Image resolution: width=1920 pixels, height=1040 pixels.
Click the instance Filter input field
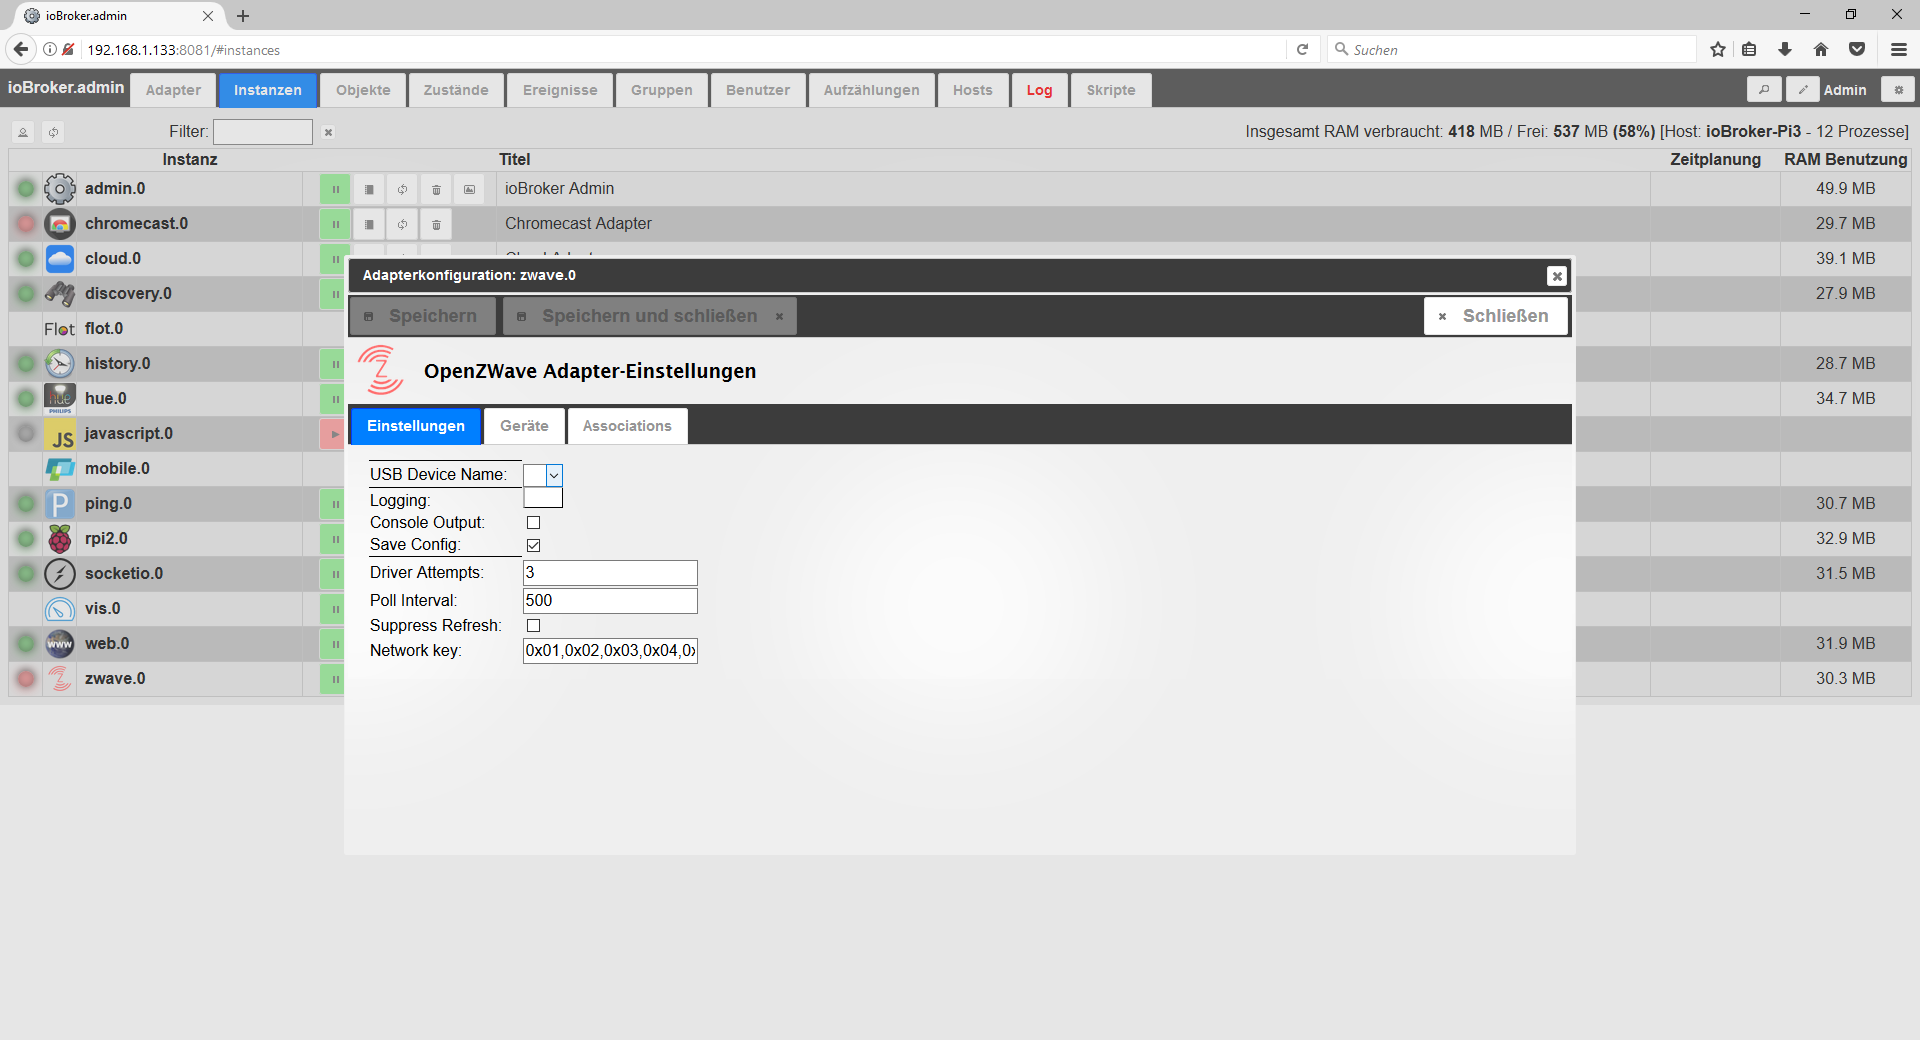pos(263,132)
